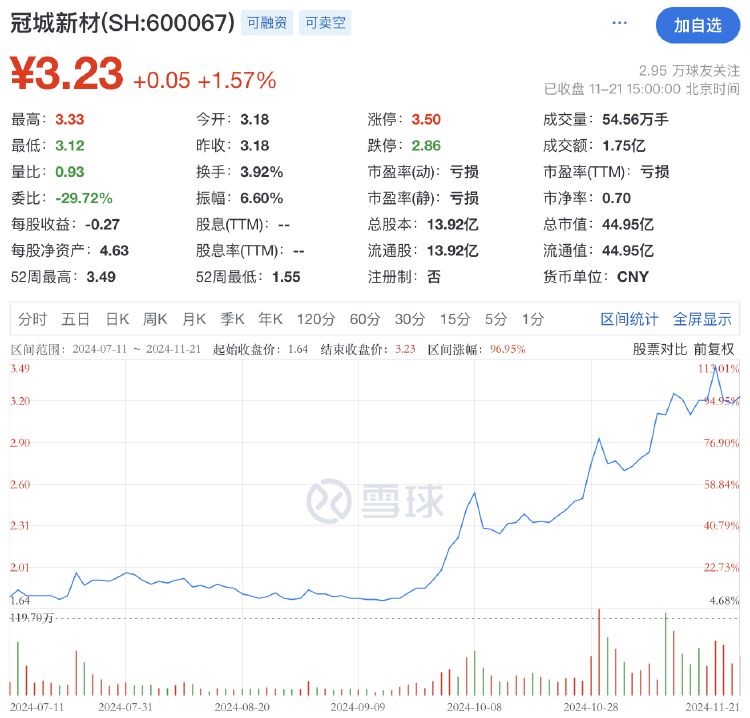Viewport: 750px width, 718px height.
Task: Click the 振幅 value 6.60%
Action: coord(262,198)
